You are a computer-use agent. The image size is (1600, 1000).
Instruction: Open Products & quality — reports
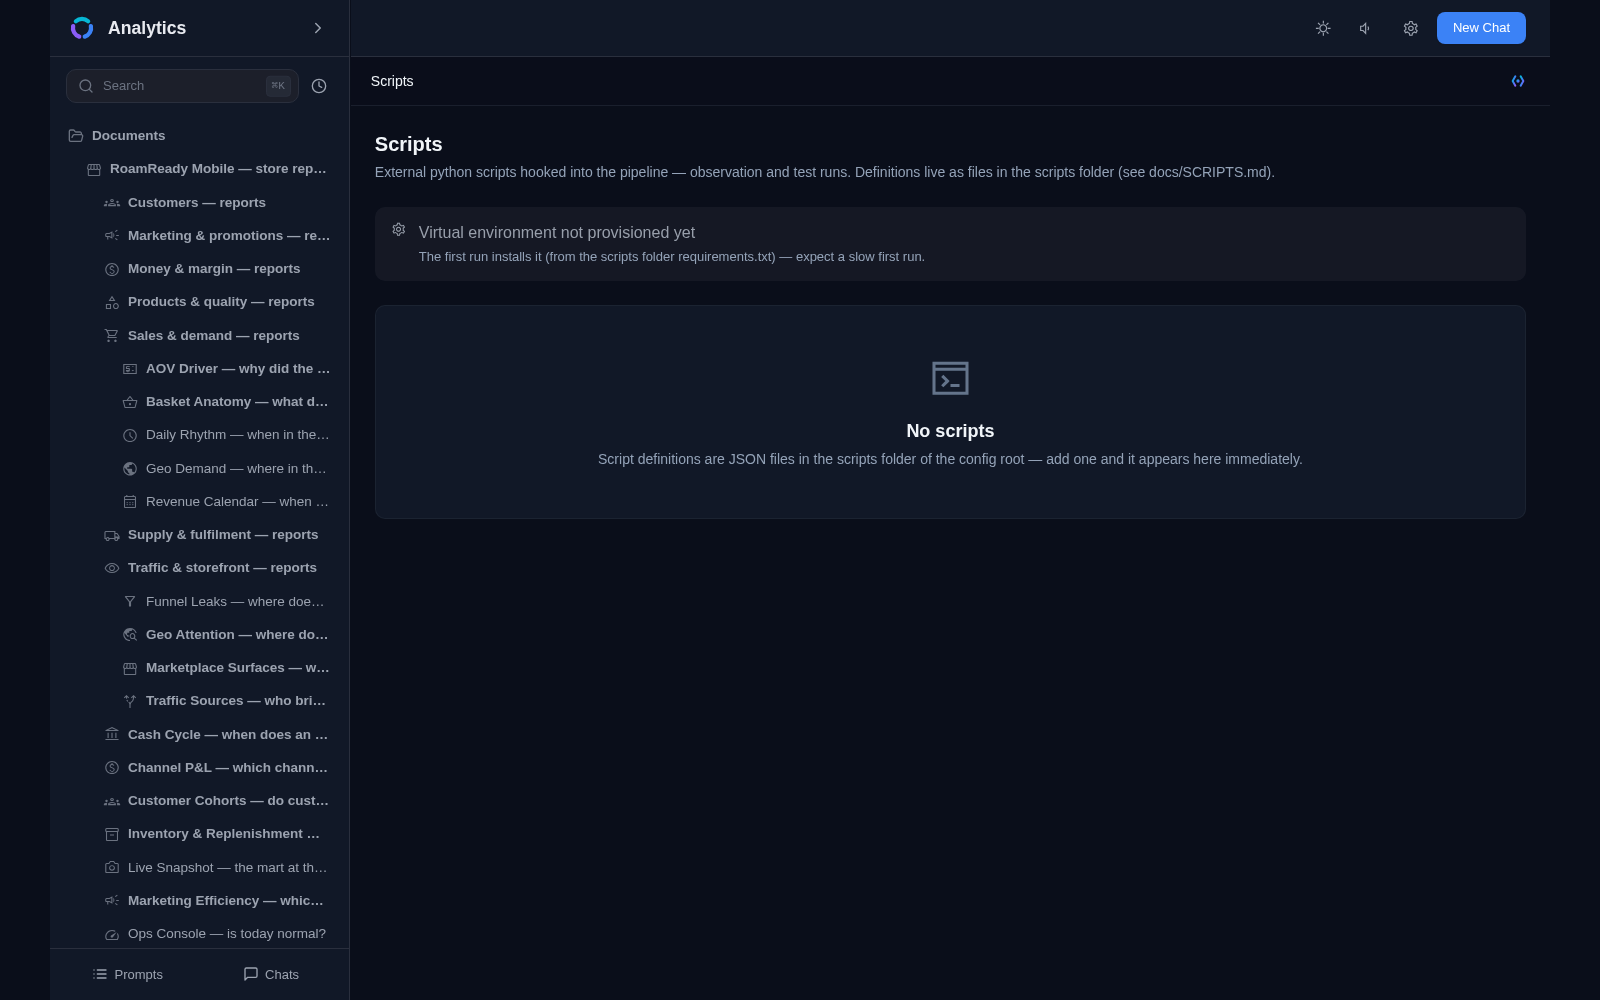click(x=200, y=302)
